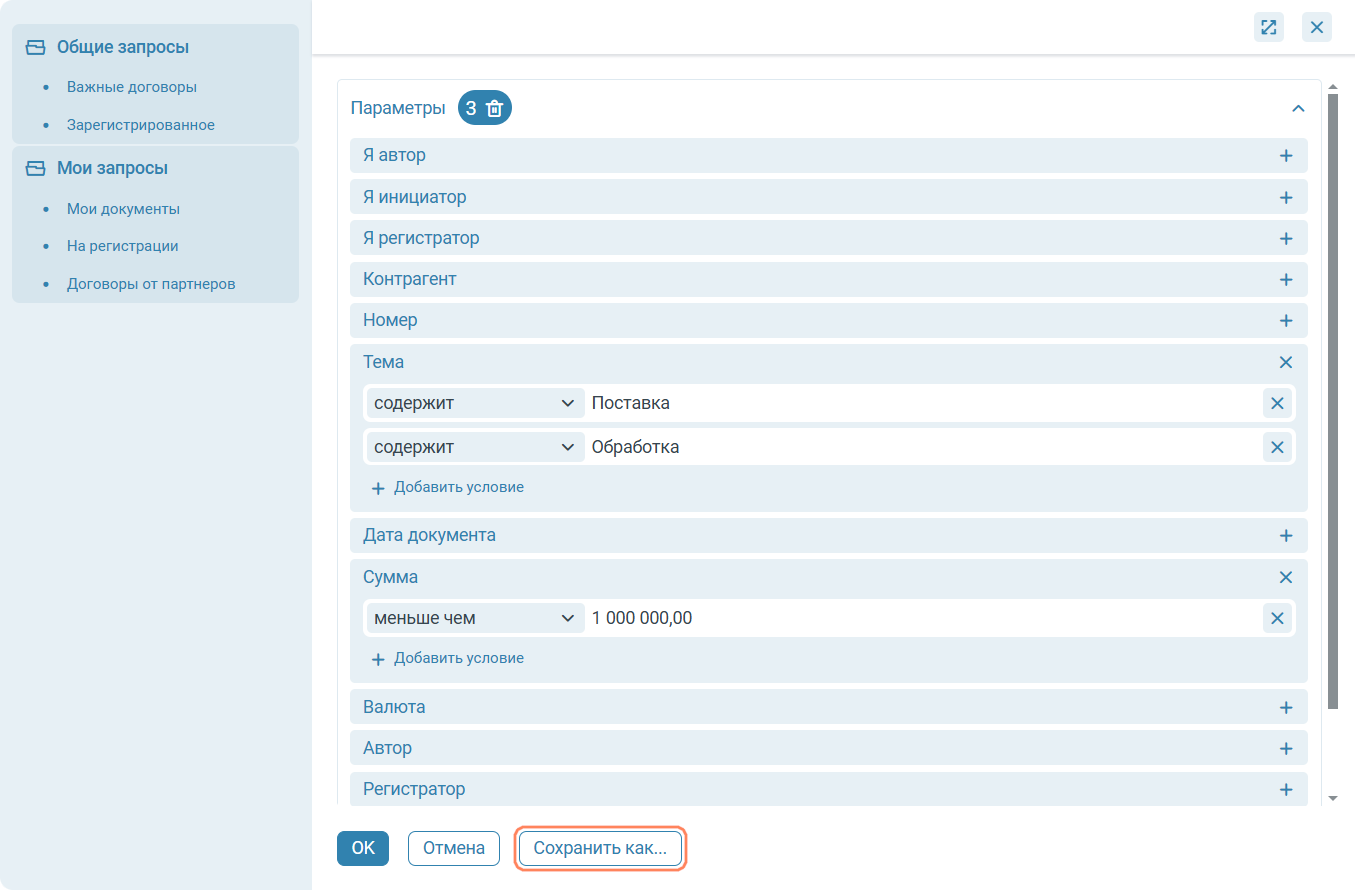Remove the 'Обработка' condition row
The width and height of the screenshot is (1355, 890).
click(1276, 447)
